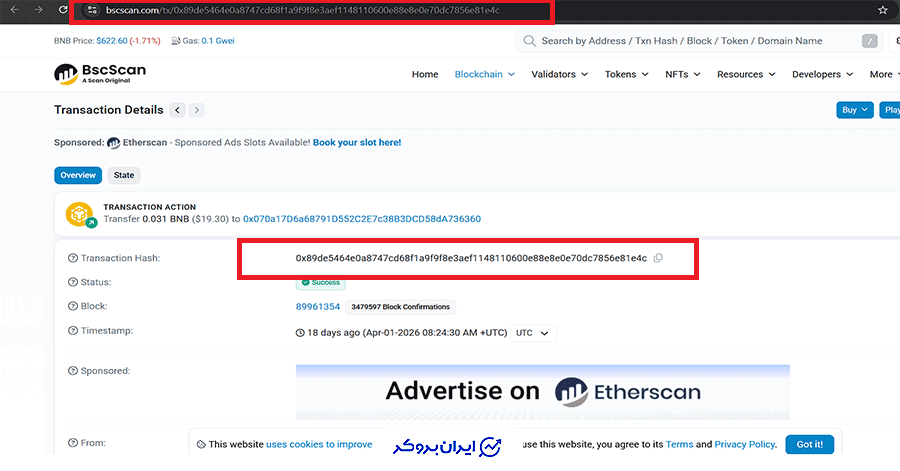This screenshot has width=900, height=471.
Task: Expand the Validators menu
Action: [x=559, y=74]
